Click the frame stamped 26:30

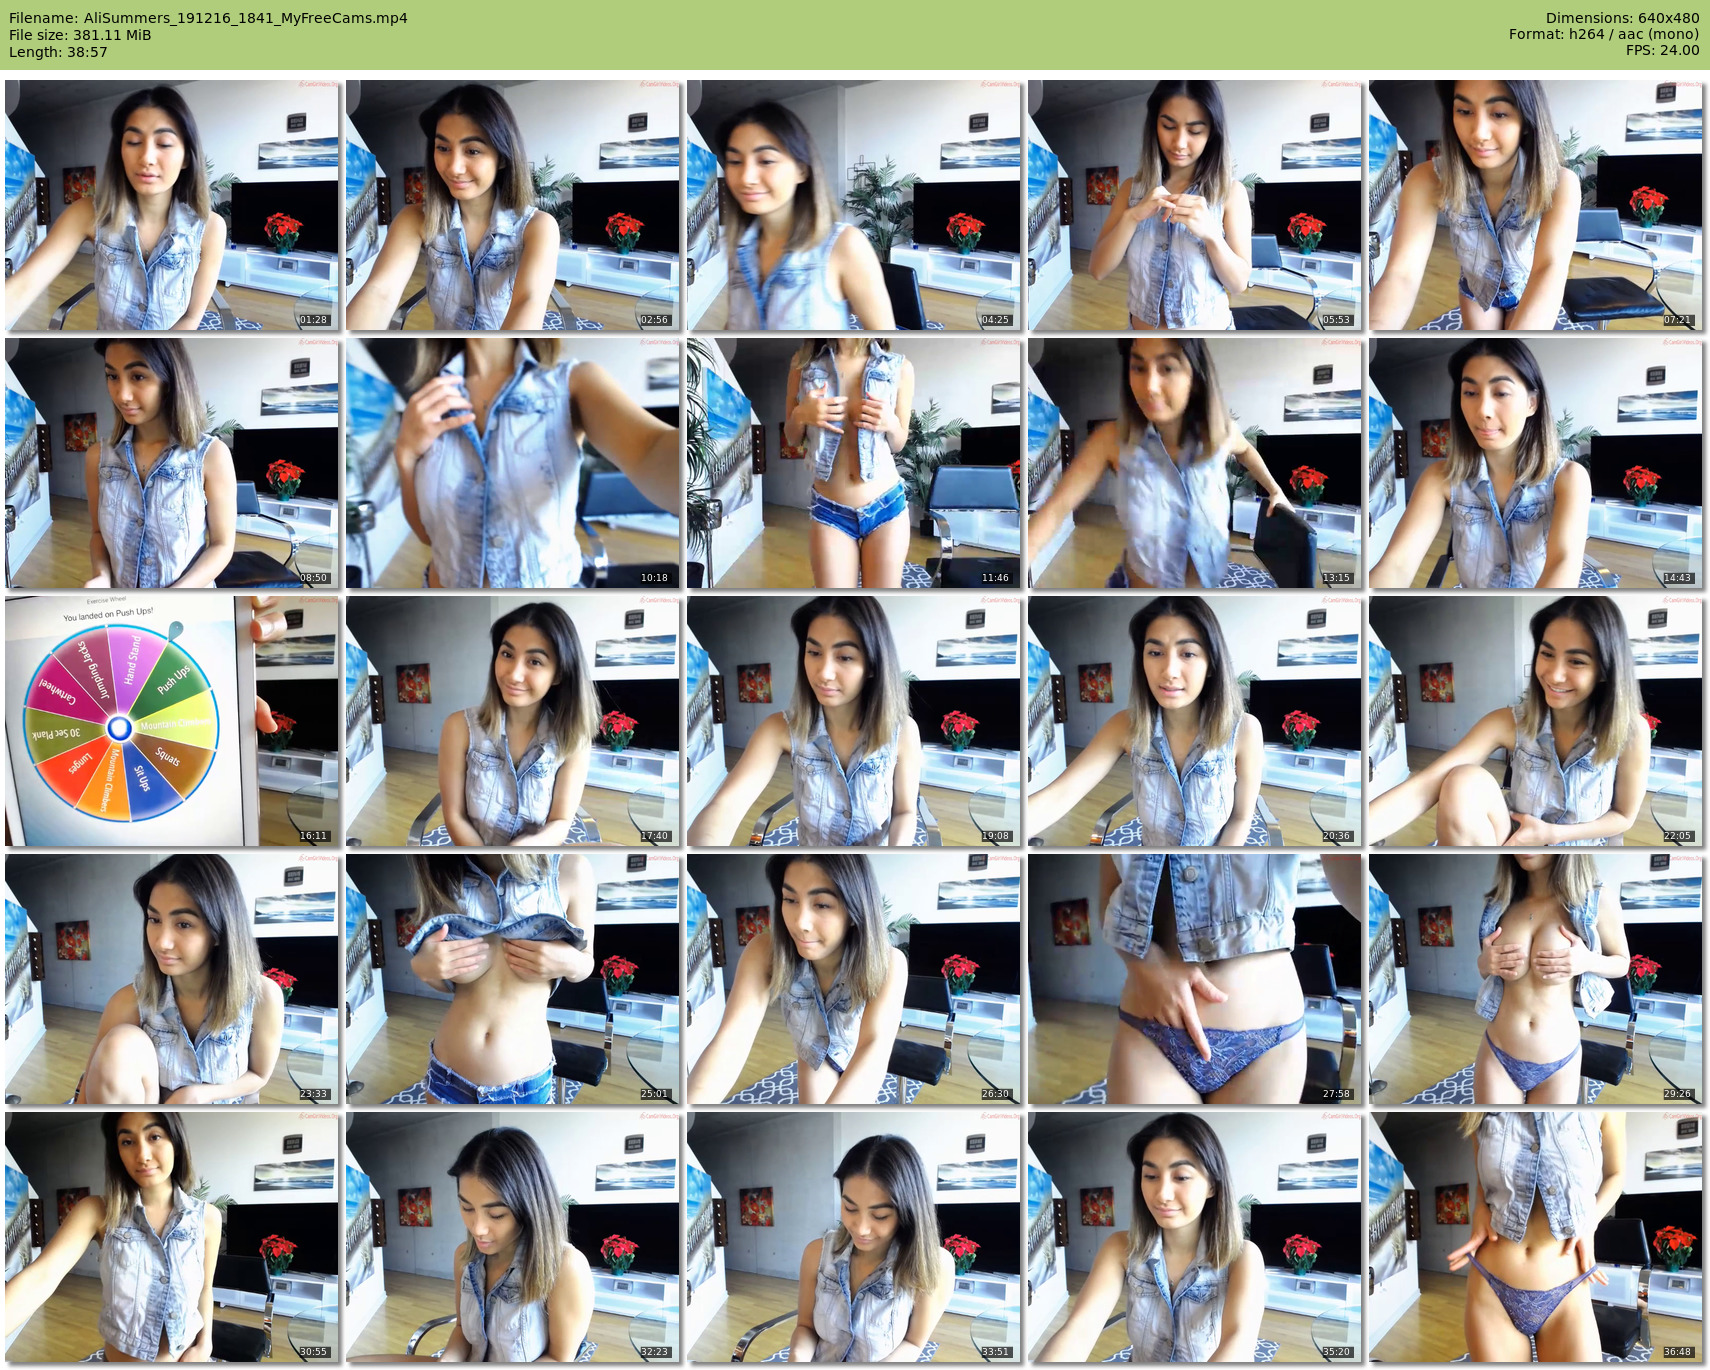pos(854,979)
